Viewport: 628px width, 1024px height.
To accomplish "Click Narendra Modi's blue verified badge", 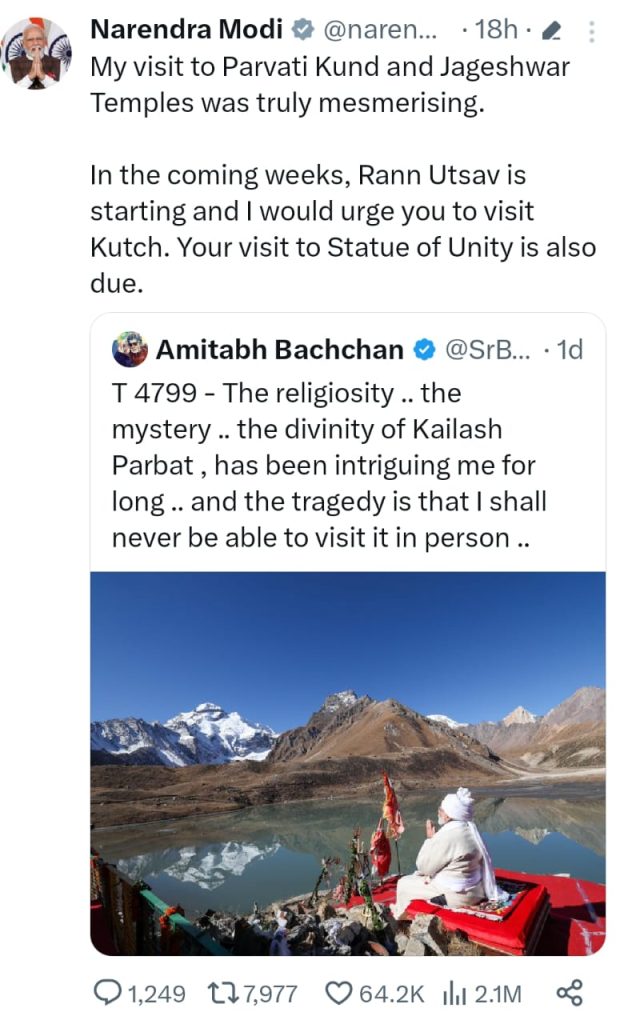I will coord(303,31).
